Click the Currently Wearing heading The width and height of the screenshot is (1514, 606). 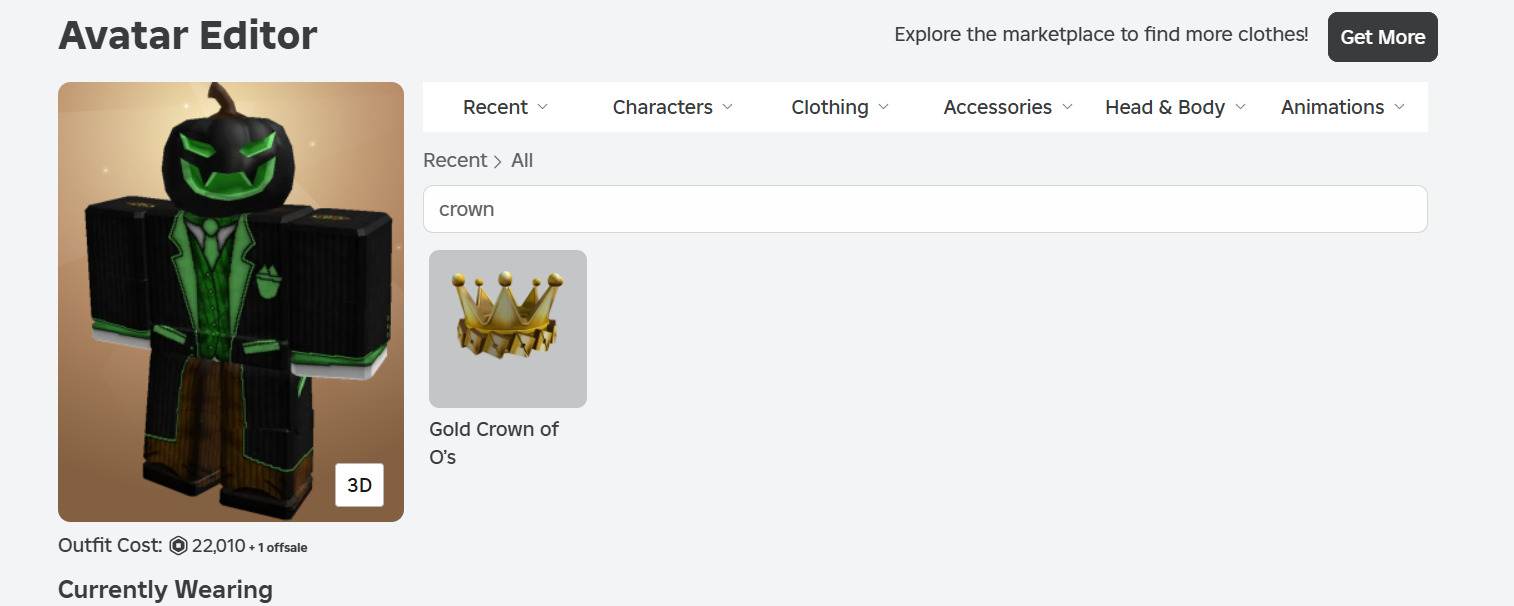[x=165, y=590]
